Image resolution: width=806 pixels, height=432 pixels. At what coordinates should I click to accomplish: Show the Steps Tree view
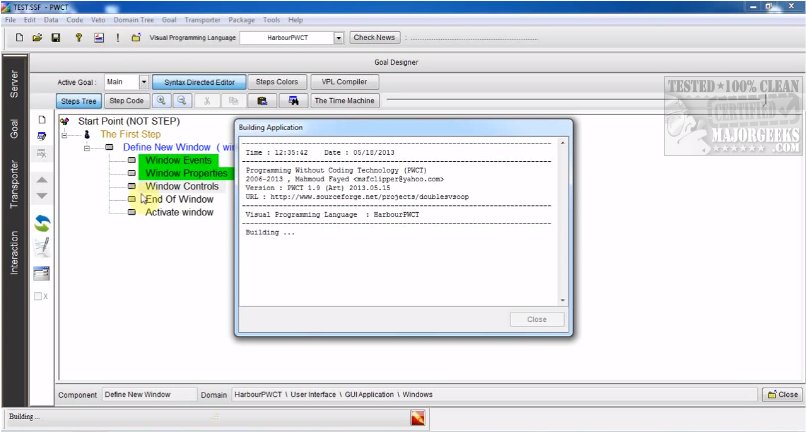[x=79, y=101]
